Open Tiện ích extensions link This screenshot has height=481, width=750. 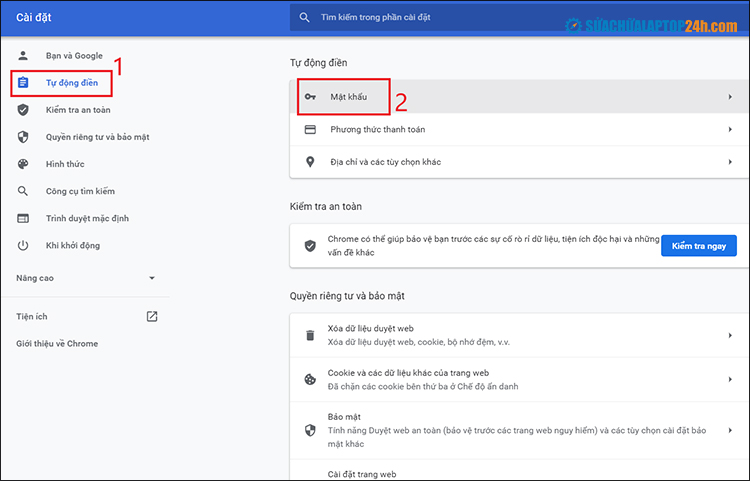click(32, 317)
